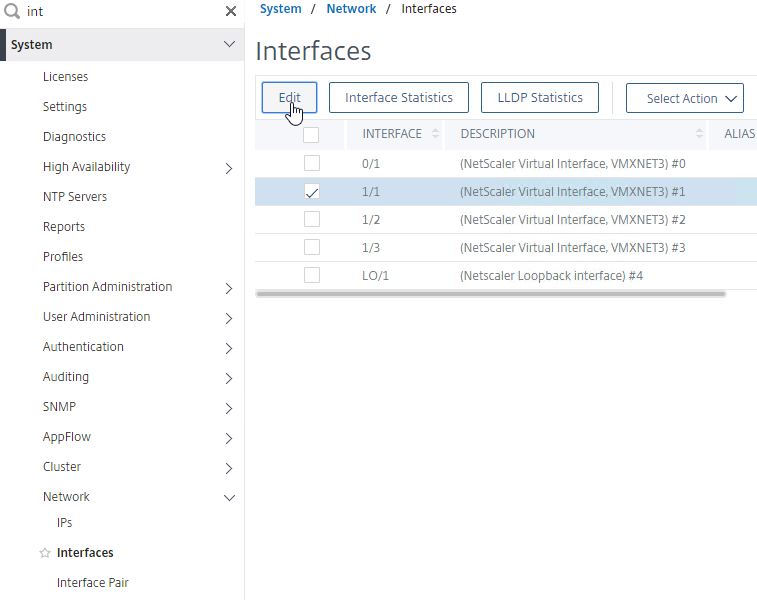Expand the SNMP arrow
757x600 pixels.
(229, 409)
